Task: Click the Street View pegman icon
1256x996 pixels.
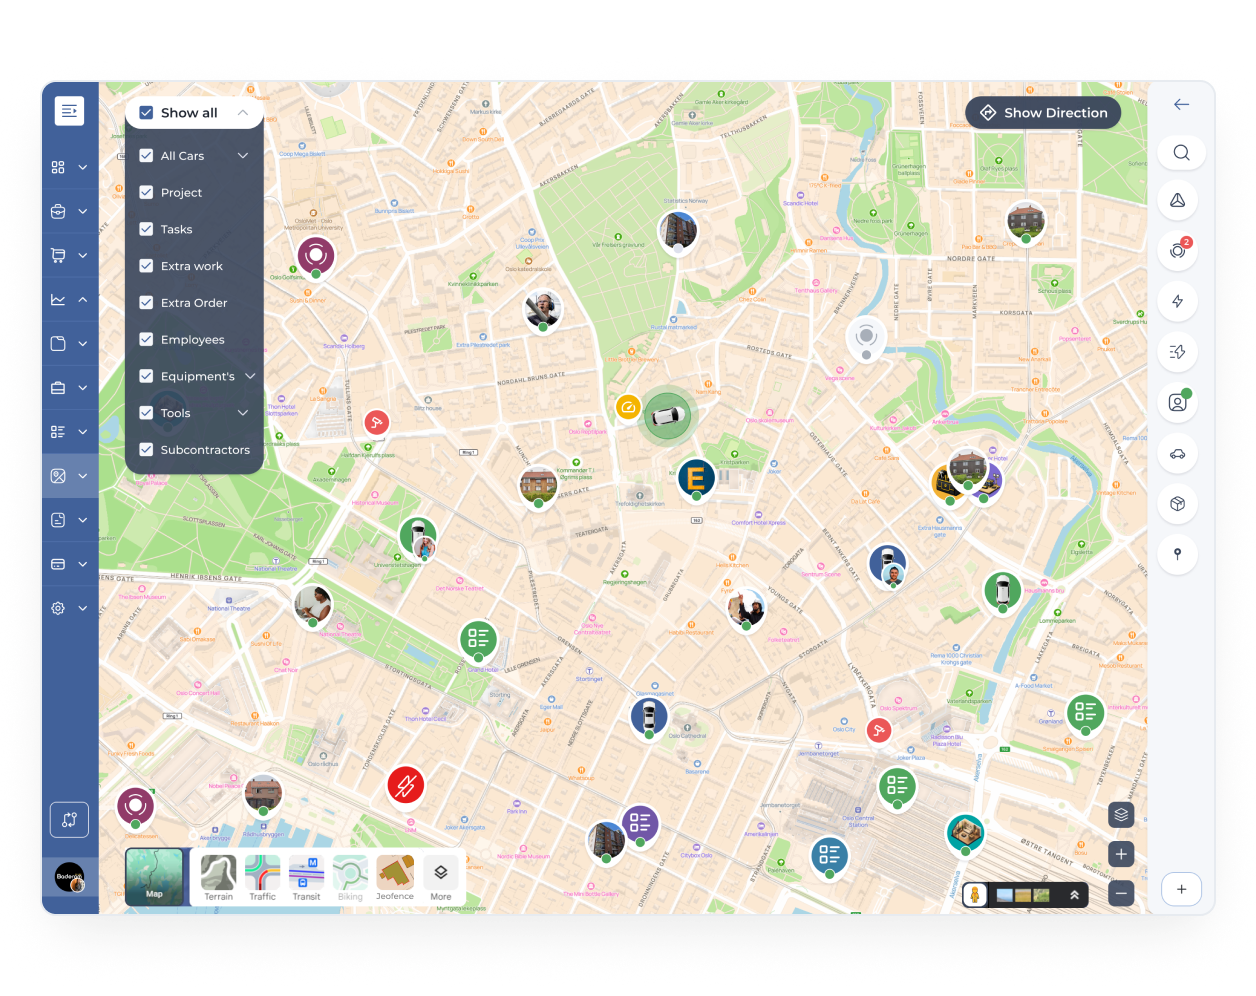Action: click(975, 895)
